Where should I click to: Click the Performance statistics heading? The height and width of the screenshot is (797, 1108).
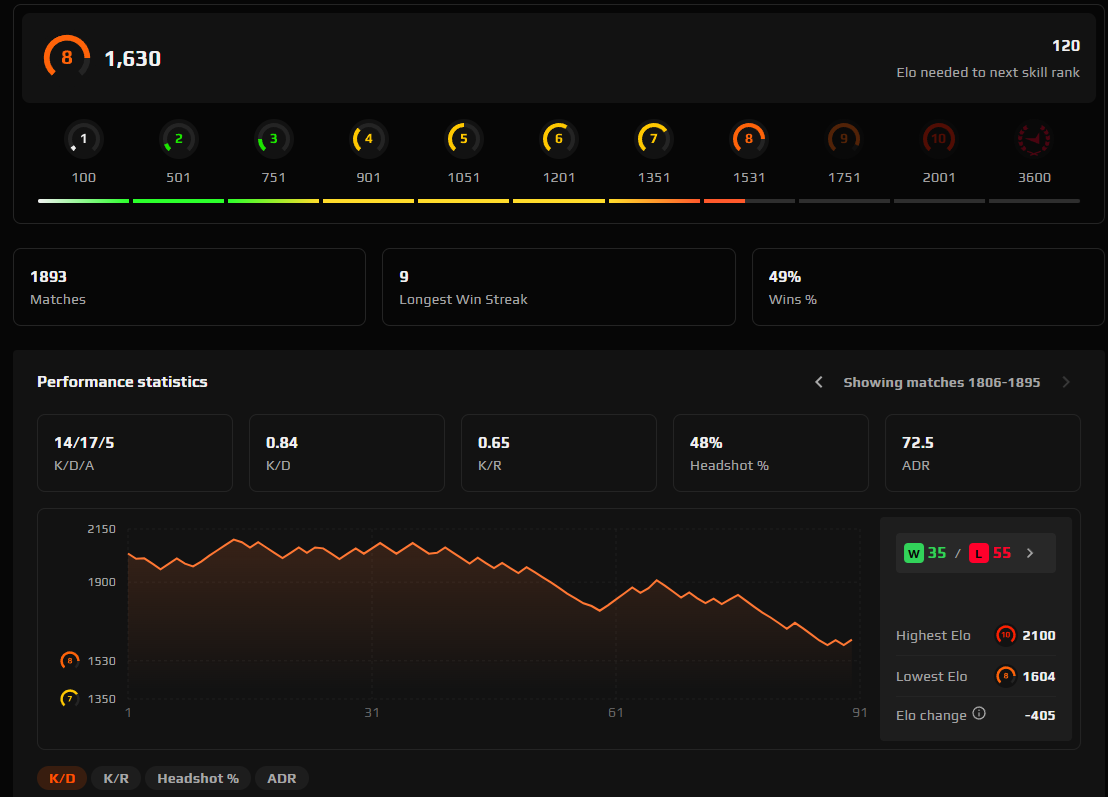click(x=122, y=382)
